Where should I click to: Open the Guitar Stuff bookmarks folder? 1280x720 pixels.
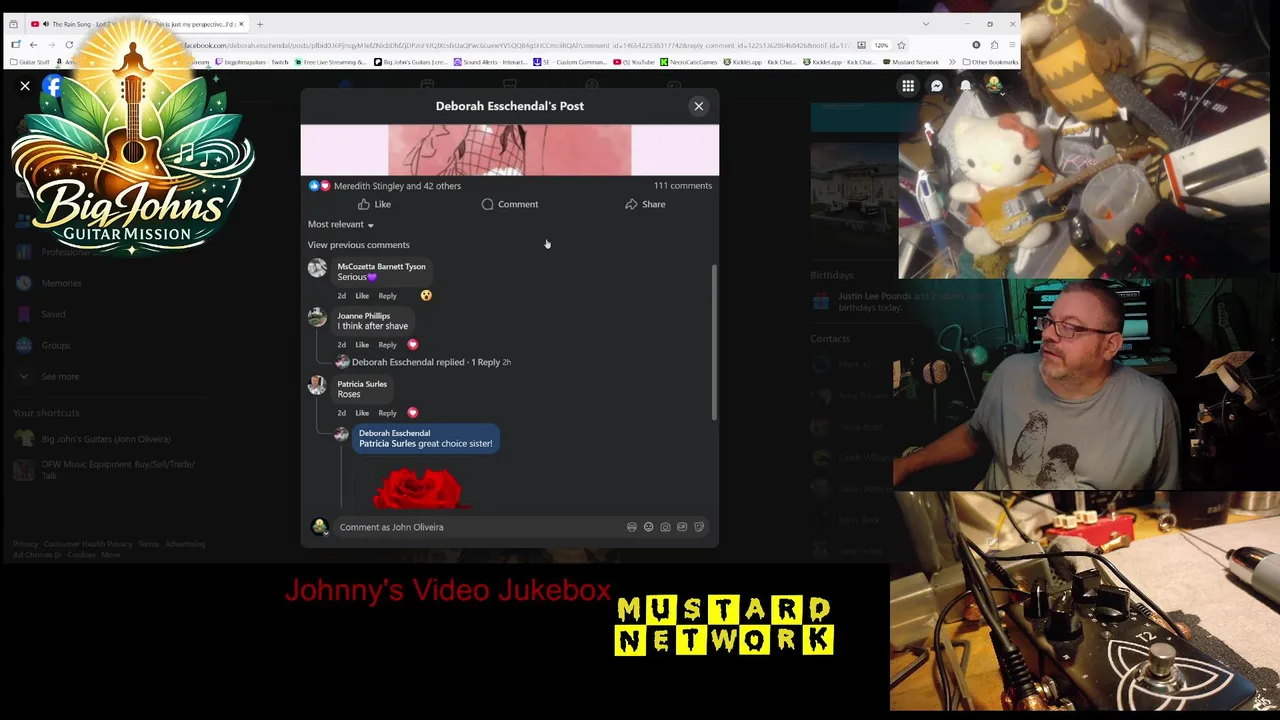[28, 62]
